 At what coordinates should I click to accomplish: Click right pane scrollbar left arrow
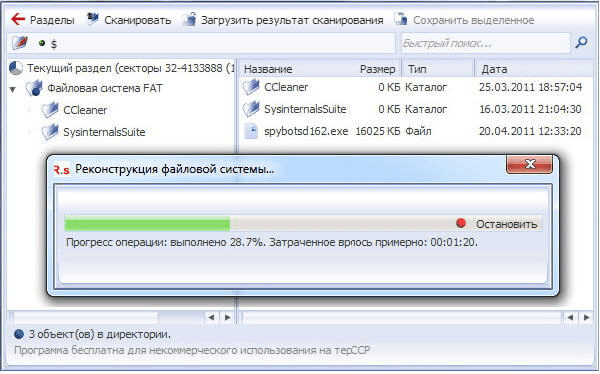pos(570,317)
